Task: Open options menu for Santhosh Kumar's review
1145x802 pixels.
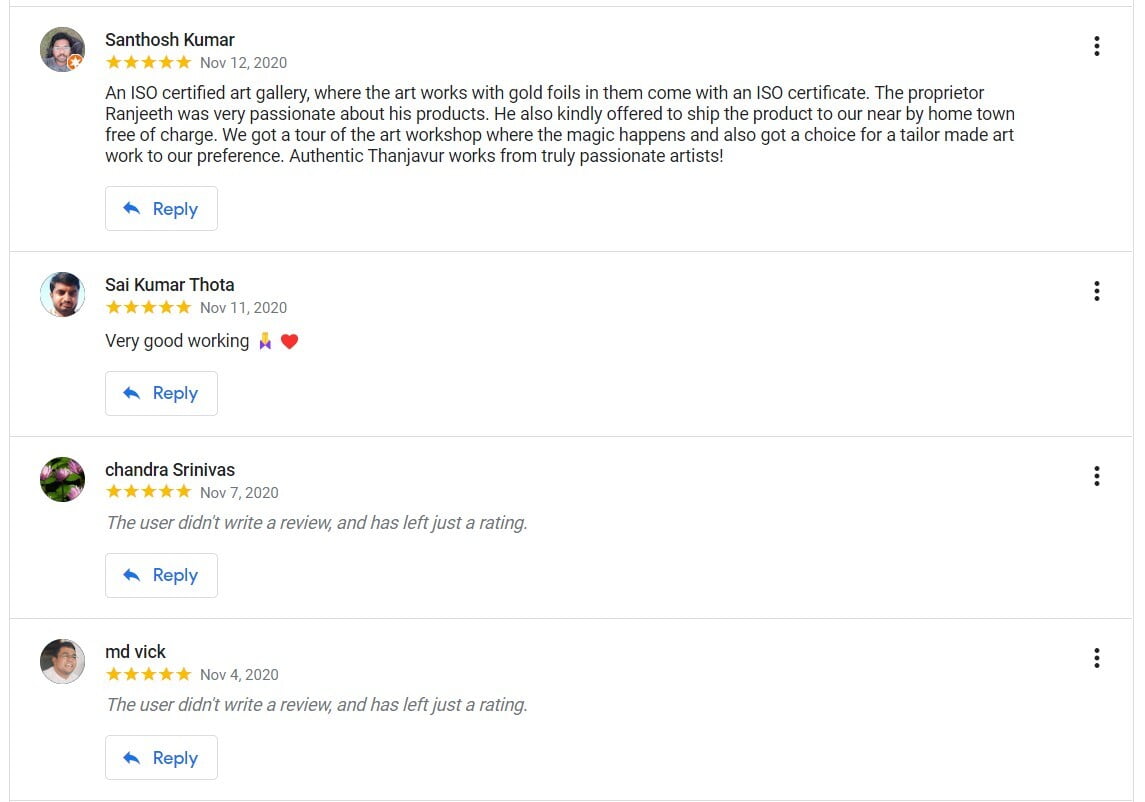Action: [1097, 46]
